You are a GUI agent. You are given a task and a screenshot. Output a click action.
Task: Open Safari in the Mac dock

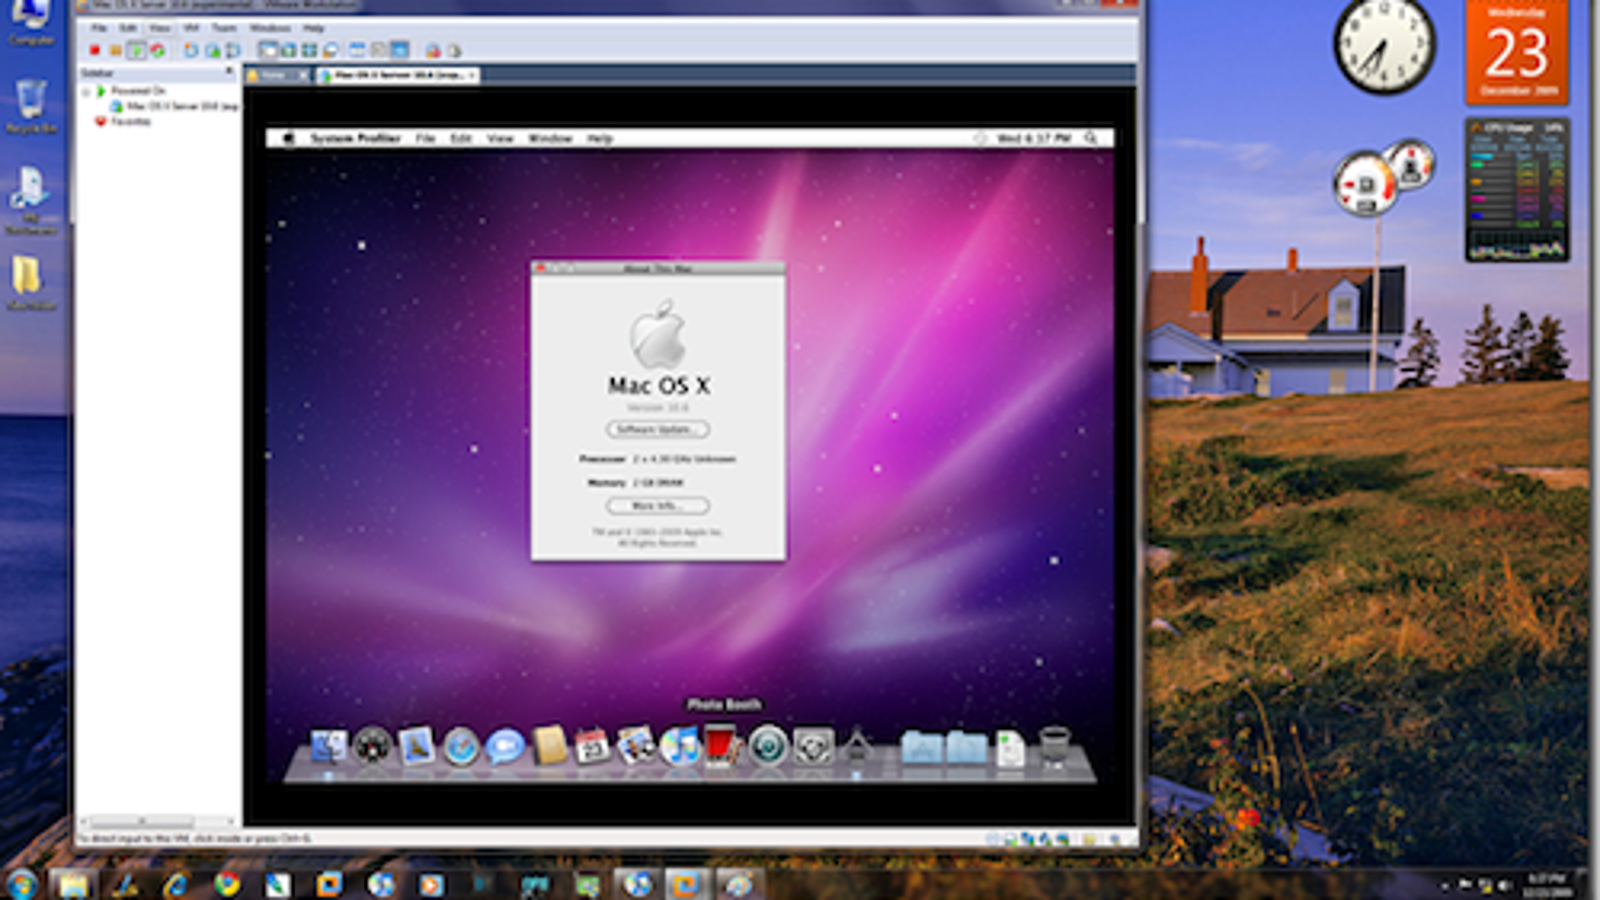461,746
